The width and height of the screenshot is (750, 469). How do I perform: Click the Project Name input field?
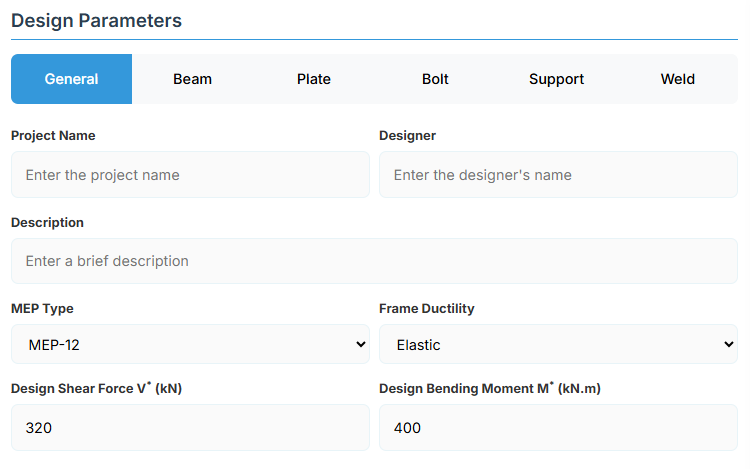coord(190,175)
